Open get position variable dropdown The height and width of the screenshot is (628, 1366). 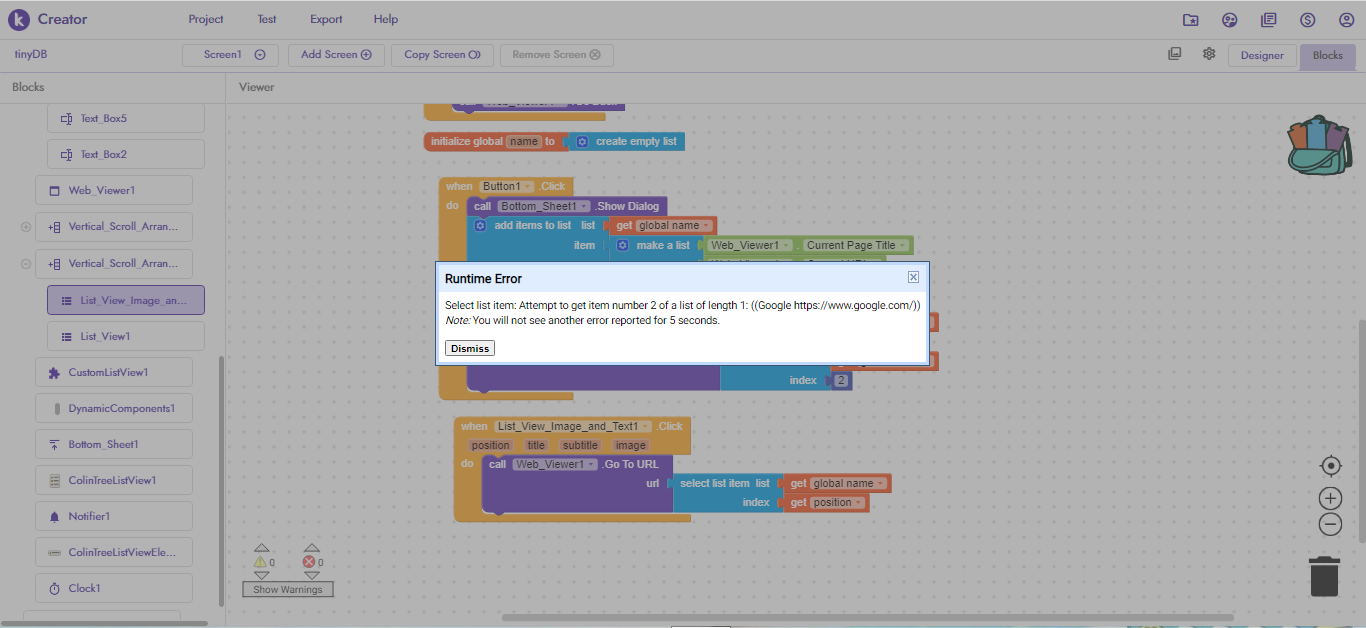[x=835, y=503]
